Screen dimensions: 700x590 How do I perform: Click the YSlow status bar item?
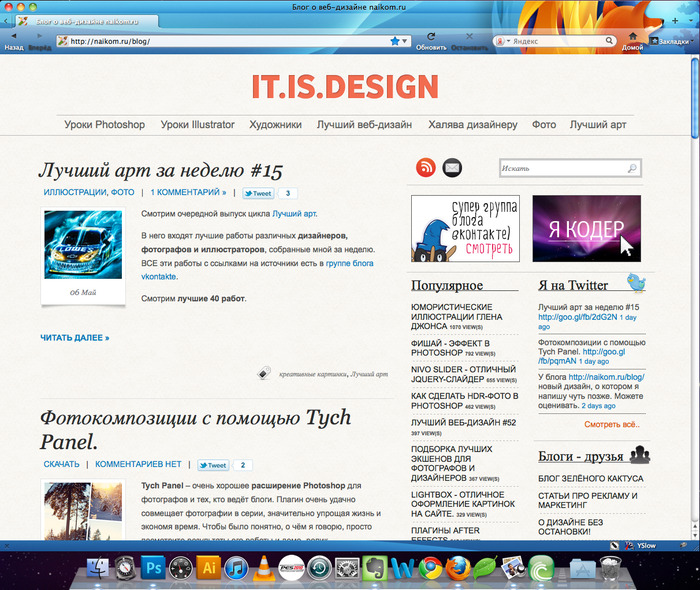click(646, 545)
